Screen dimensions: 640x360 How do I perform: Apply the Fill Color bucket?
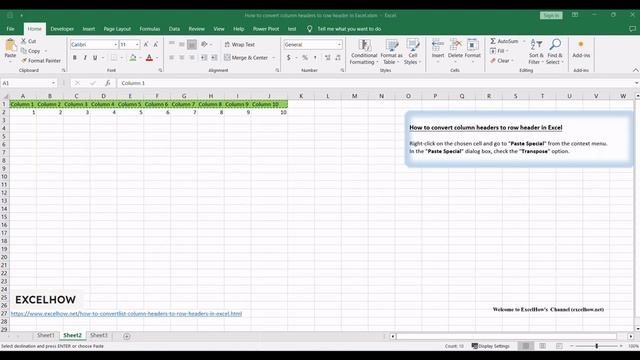133,58
